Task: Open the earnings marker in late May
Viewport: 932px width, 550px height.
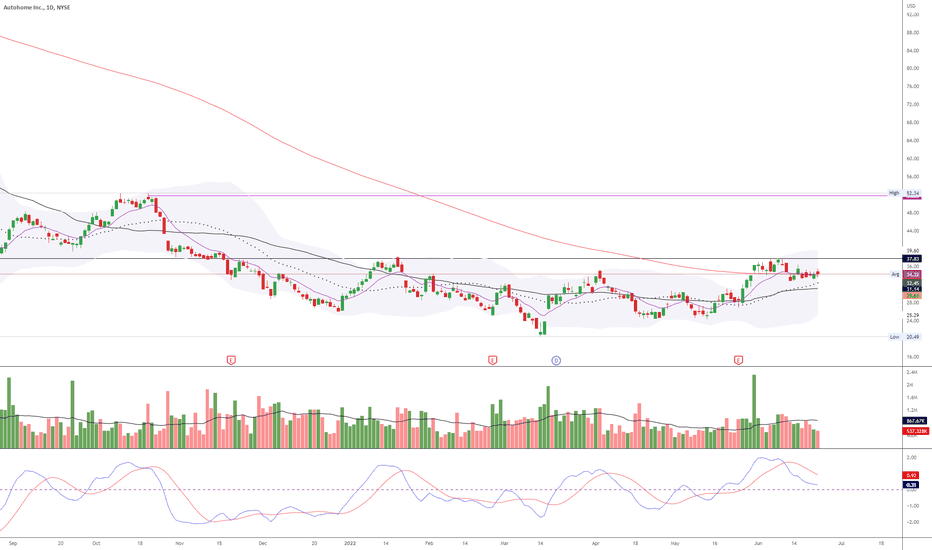Action: [738, 360]
